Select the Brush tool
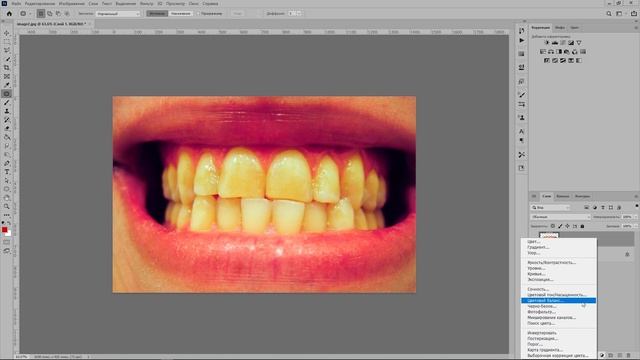 click(x=7, y=102)
